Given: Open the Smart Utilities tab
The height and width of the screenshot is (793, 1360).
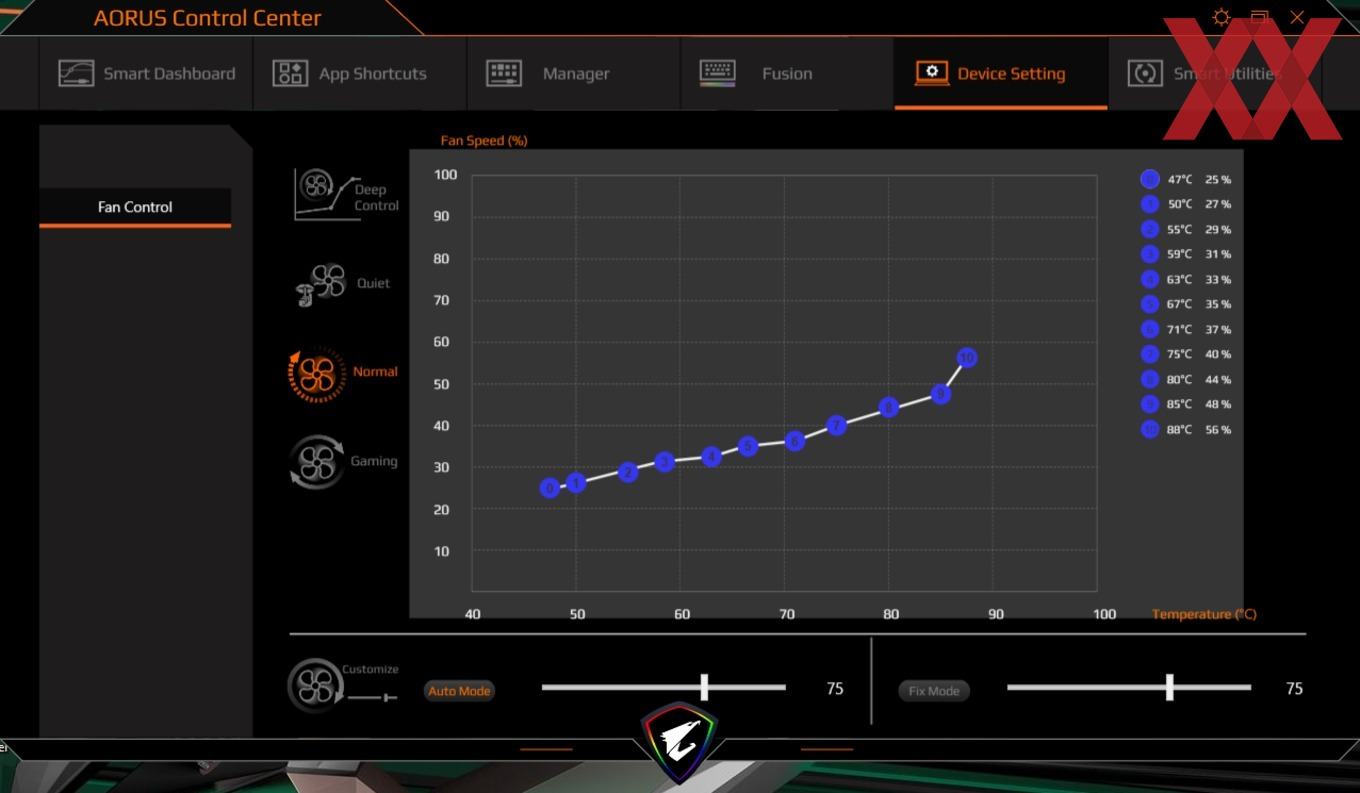Looking at the screenshot, I should [1214, 73].
